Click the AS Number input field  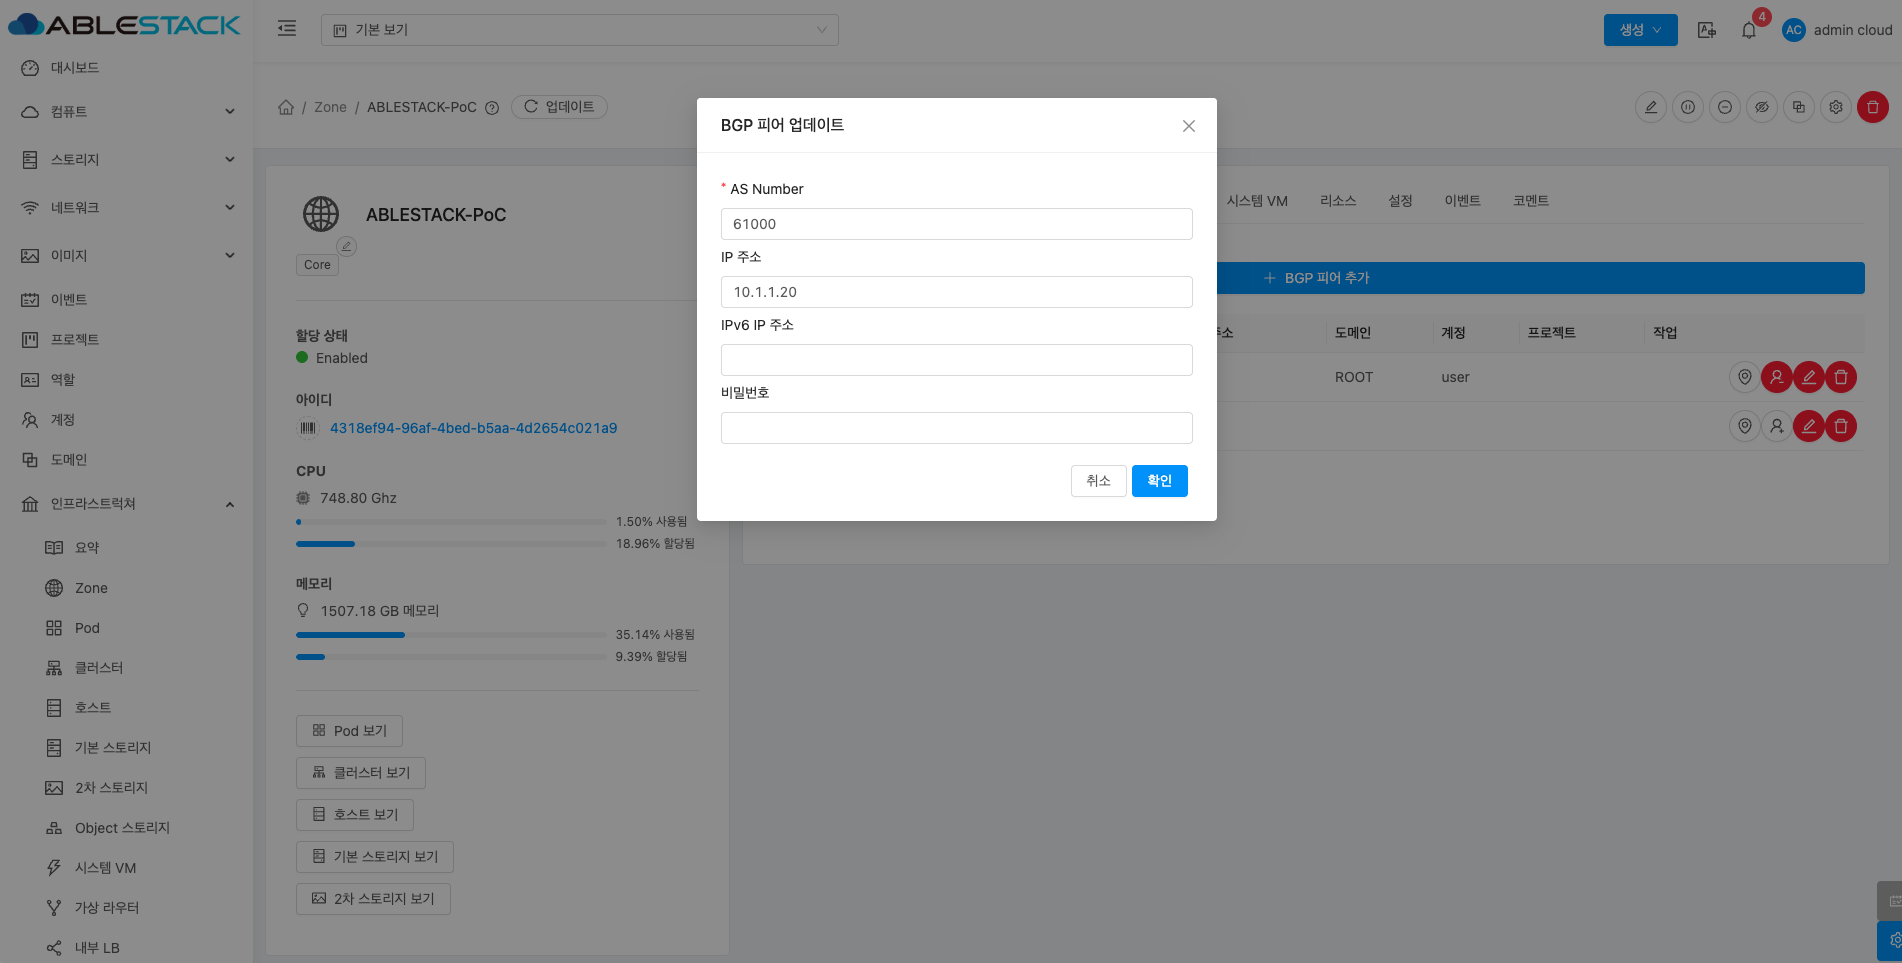pyautogui.click(x=957, y=224)
